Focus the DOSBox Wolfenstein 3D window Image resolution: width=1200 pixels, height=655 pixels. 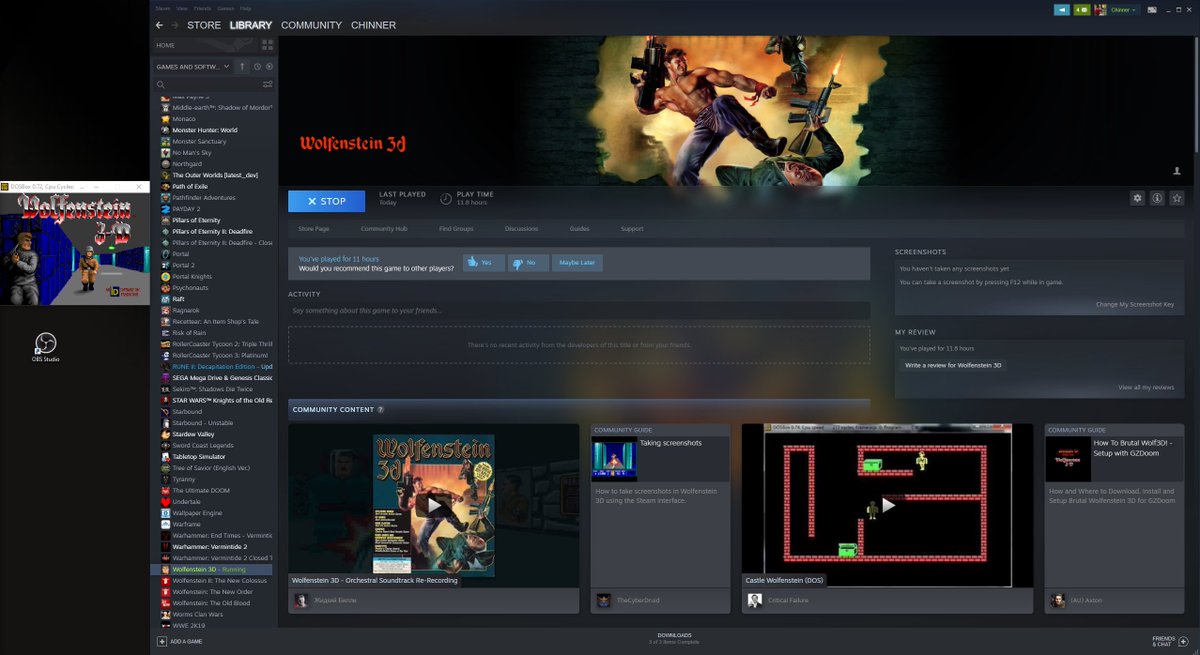point(75,244)
